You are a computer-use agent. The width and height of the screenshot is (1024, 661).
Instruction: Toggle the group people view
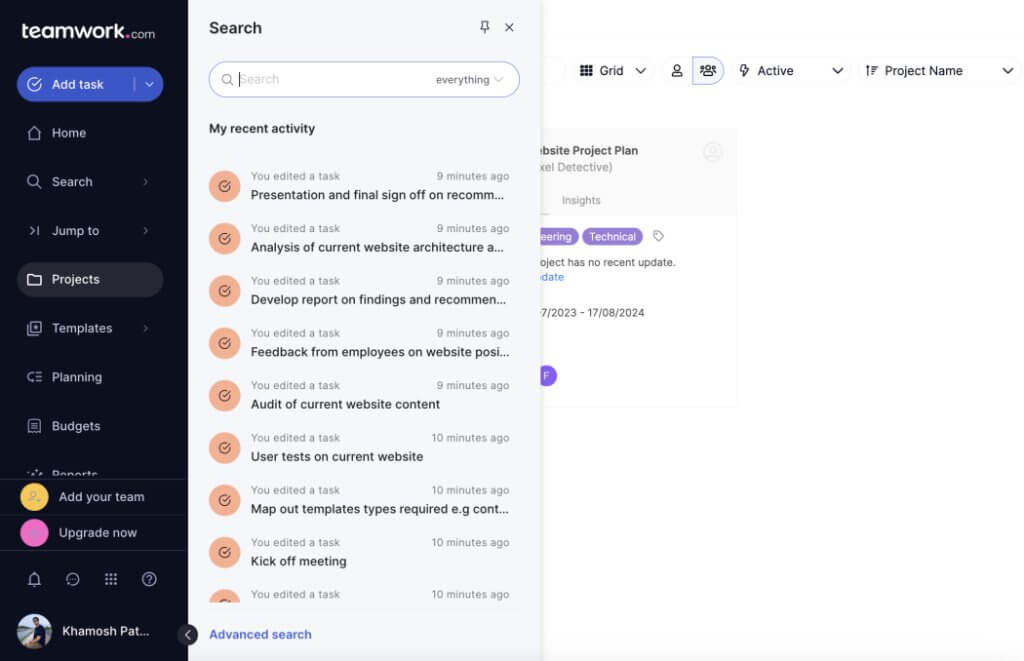(708, 71)
